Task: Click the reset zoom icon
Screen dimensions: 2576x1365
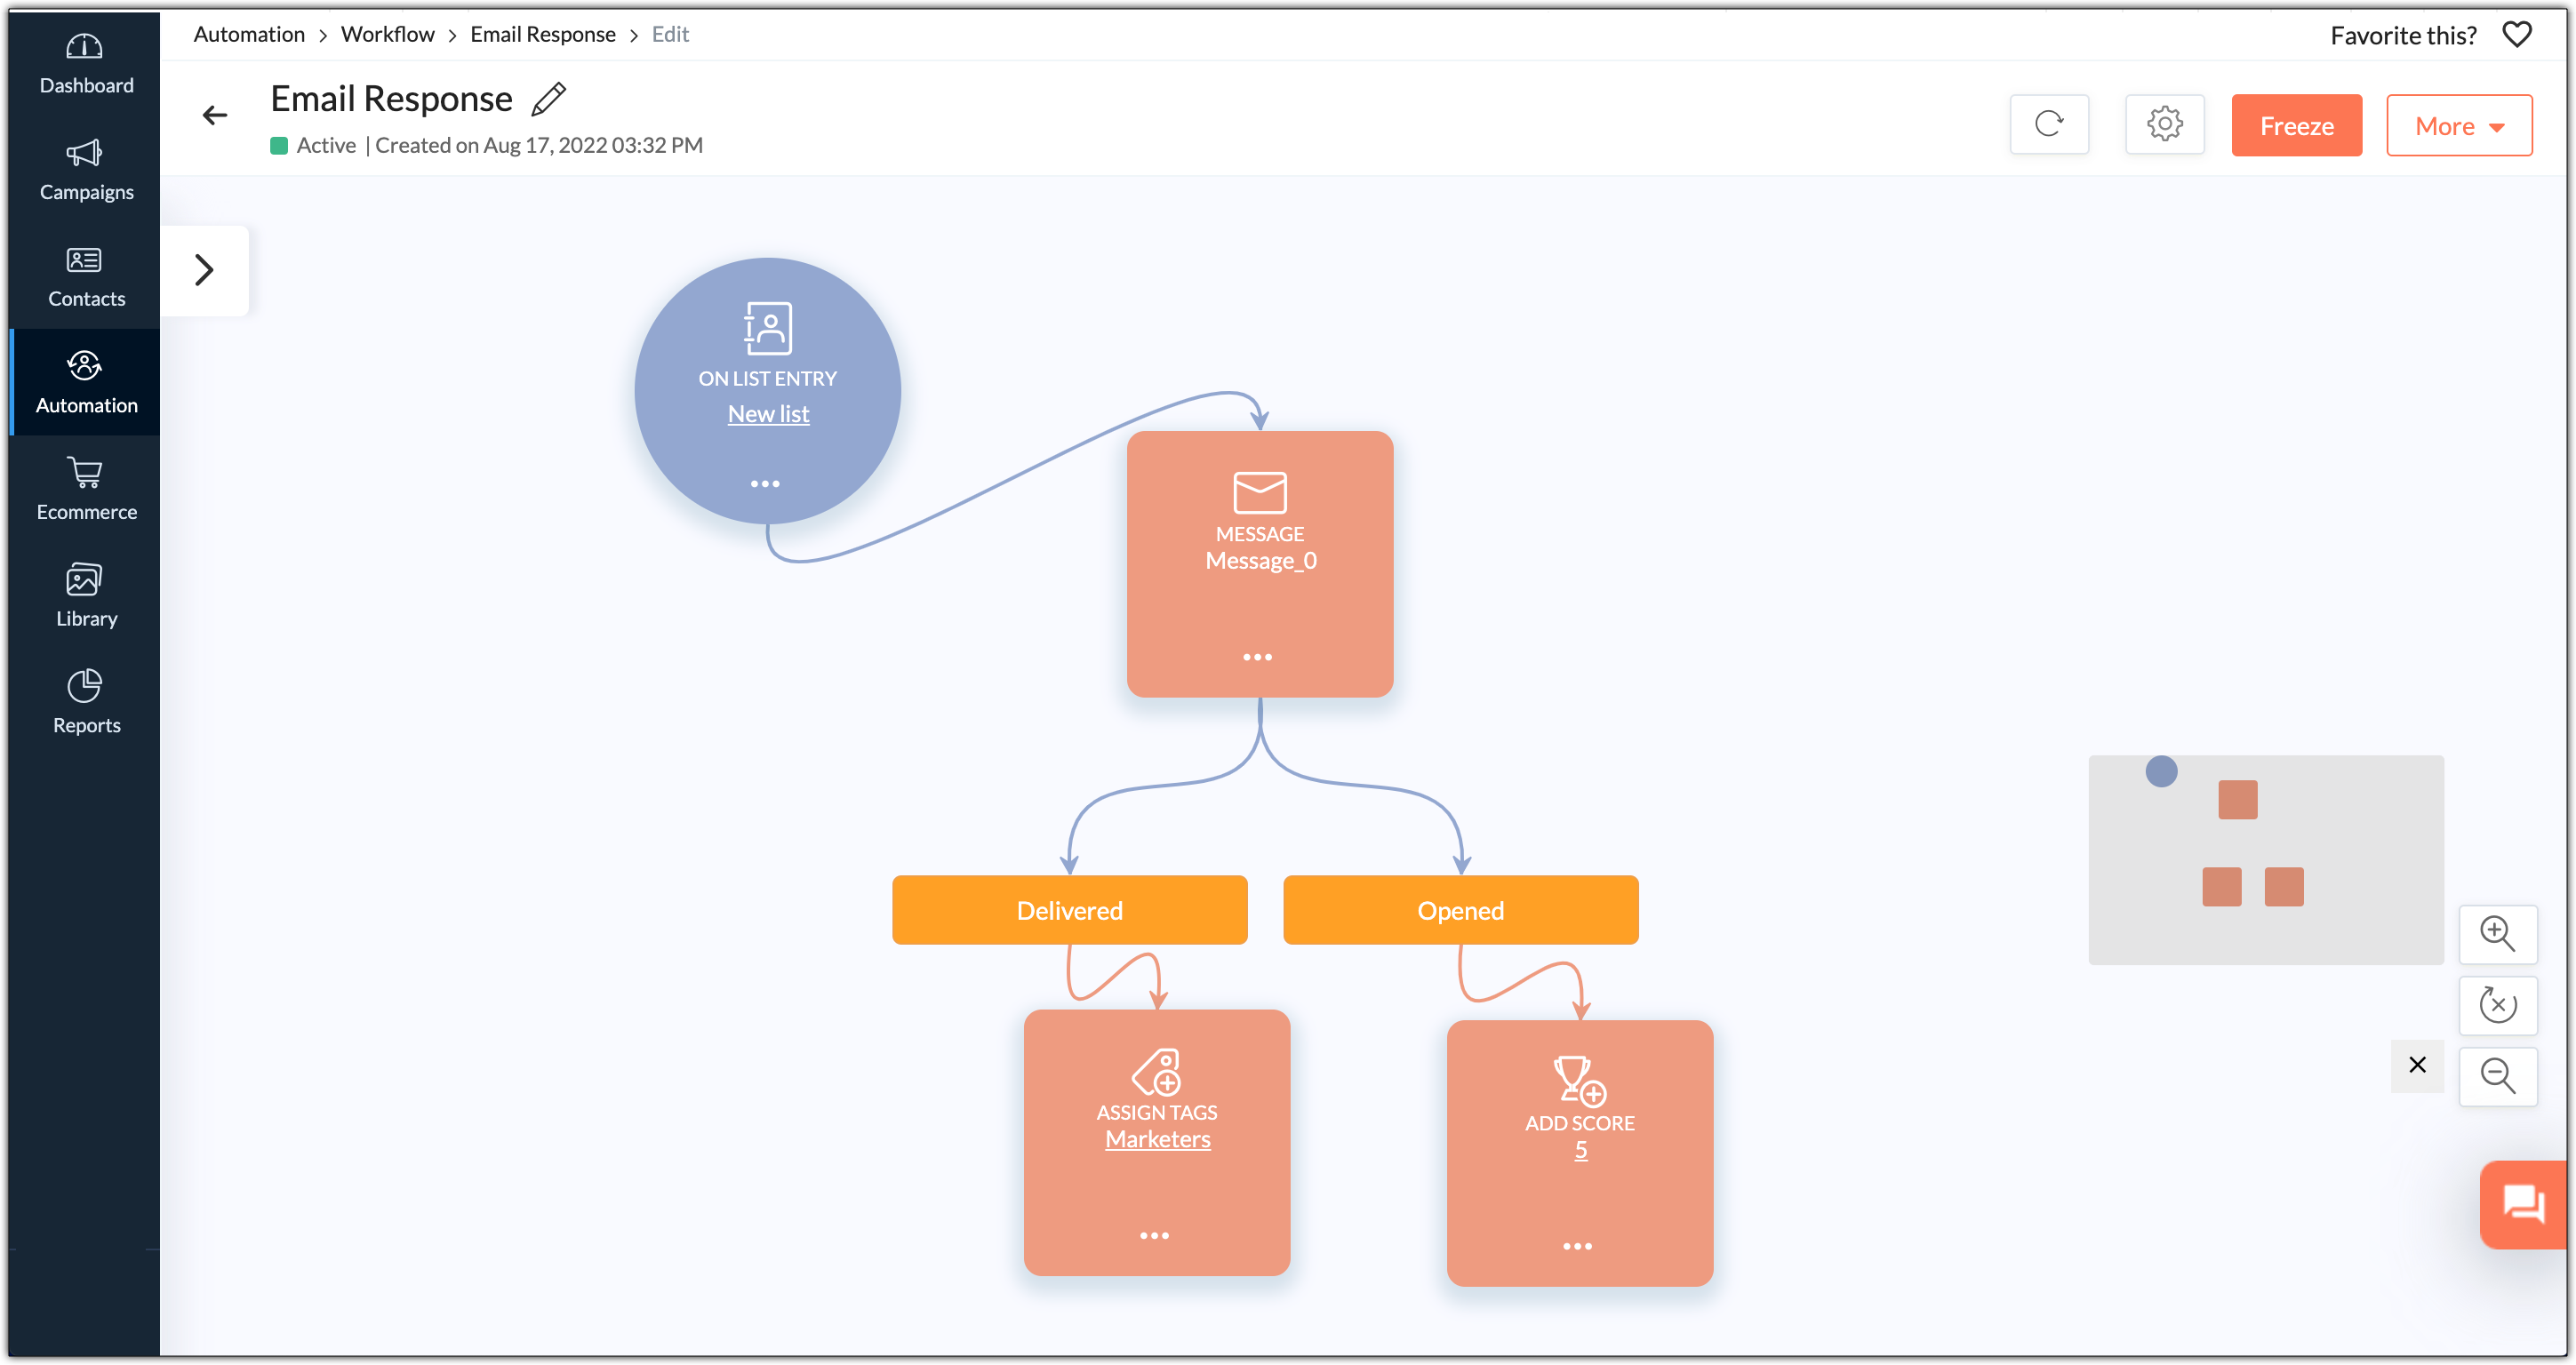Action: (2497, 1004)
